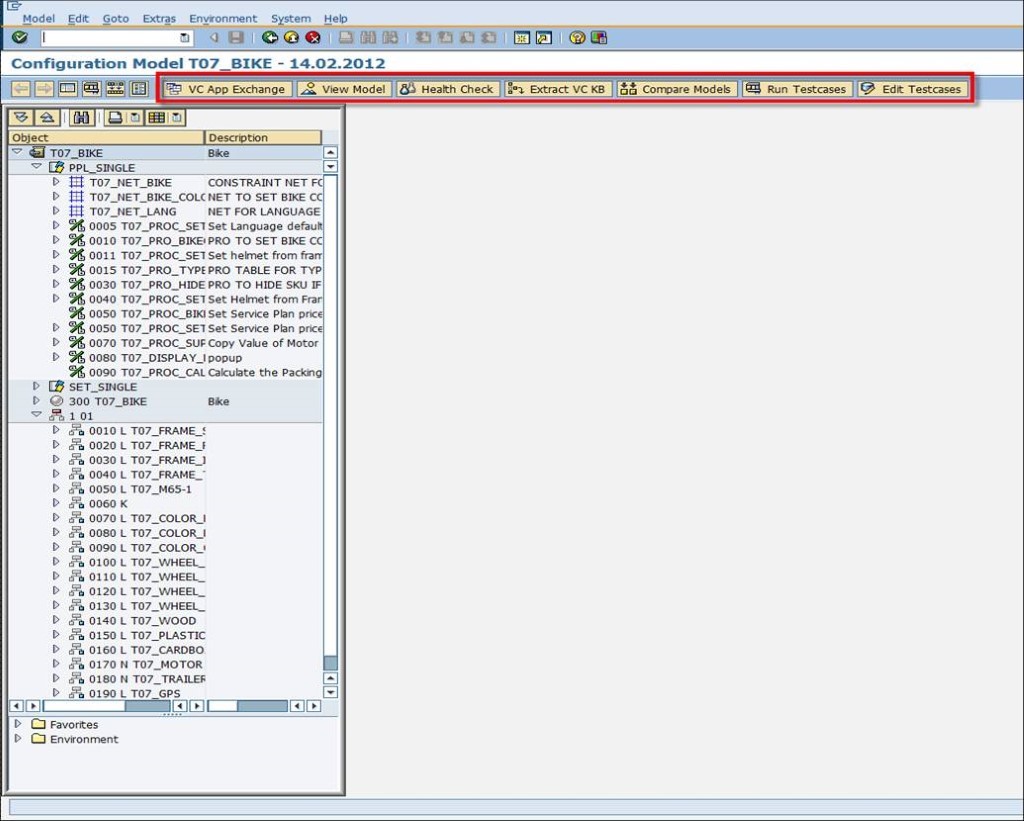This screenshot has height=821, width=1024.
Task: Click the green checkmark Enter icon
Action: tap(20, 38)
